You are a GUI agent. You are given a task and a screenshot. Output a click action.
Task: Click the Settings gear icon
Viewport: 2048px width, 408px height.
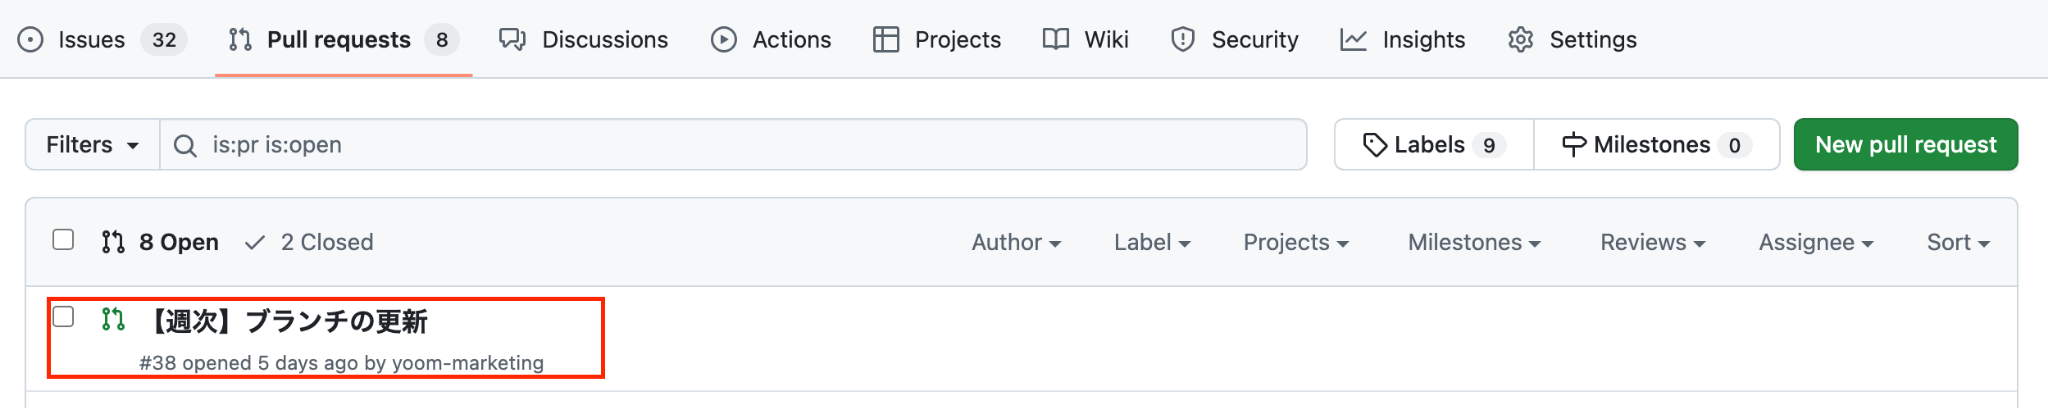[1521, 40]
